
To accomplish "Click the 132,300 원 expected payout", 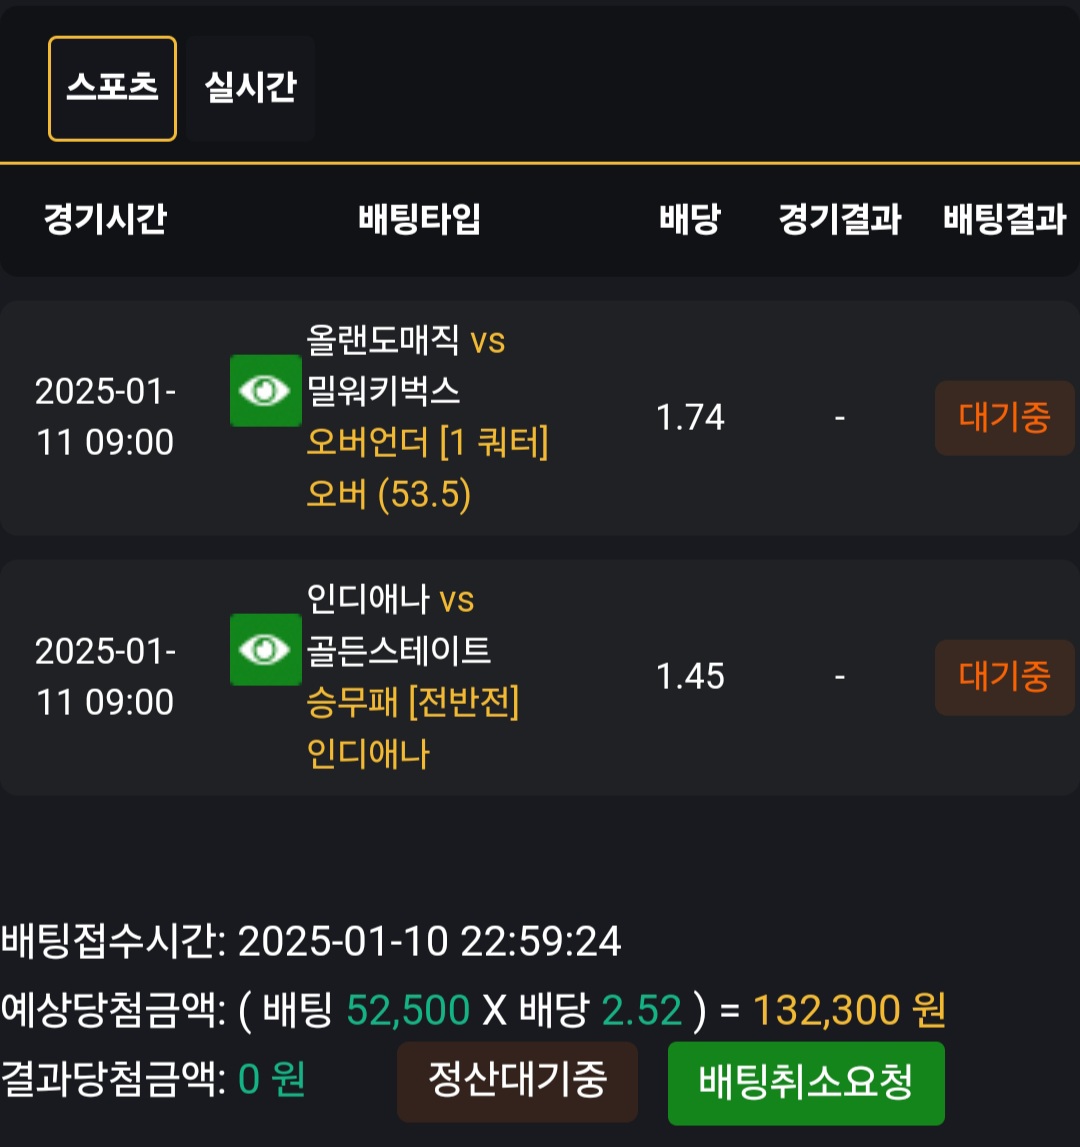I will (x=848, y=1011).
